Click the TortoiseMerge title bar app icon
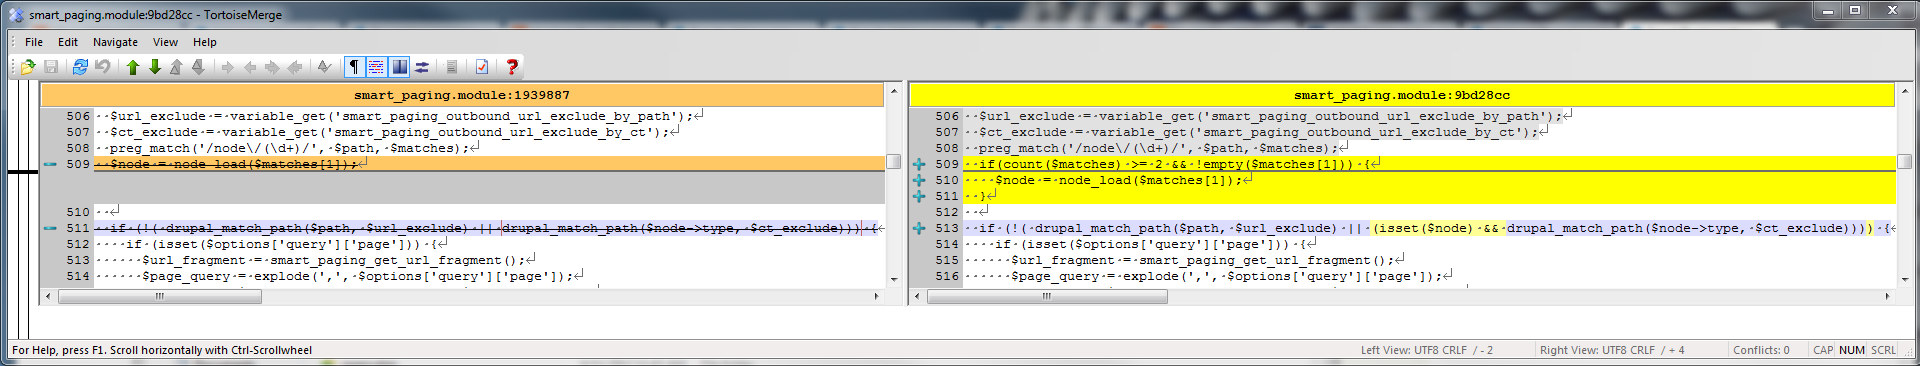The image size is (1920, 366). pyautogui.click(x=15, y=14)
